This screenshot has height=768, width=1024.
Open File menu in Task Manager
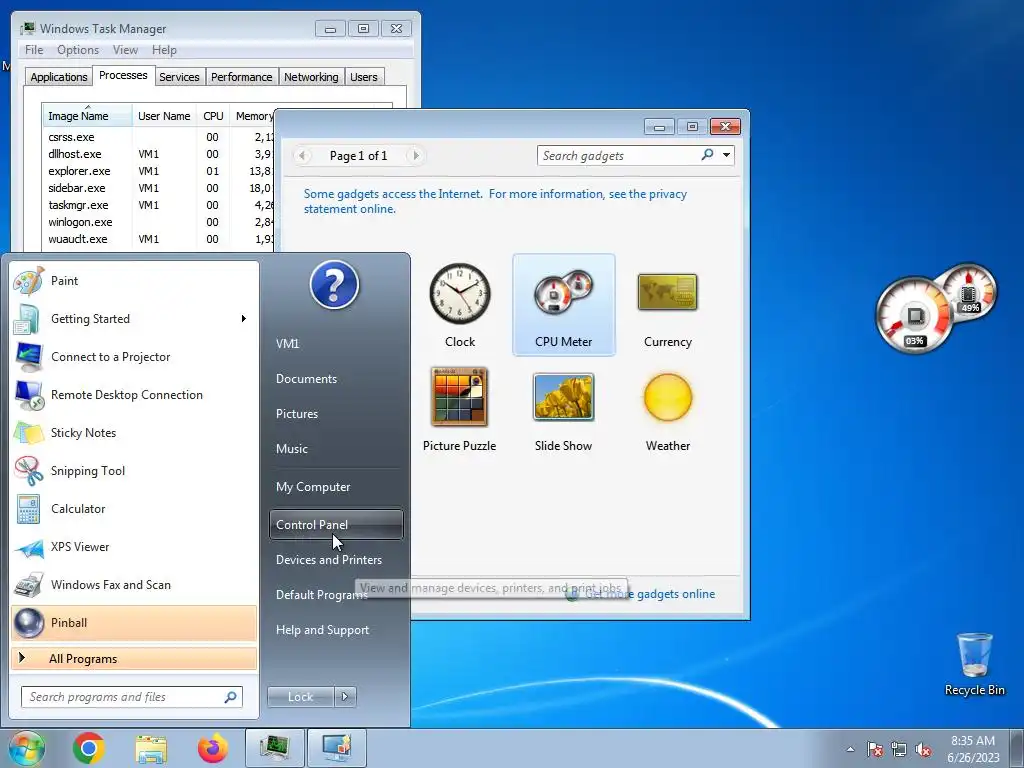point(34,50)
